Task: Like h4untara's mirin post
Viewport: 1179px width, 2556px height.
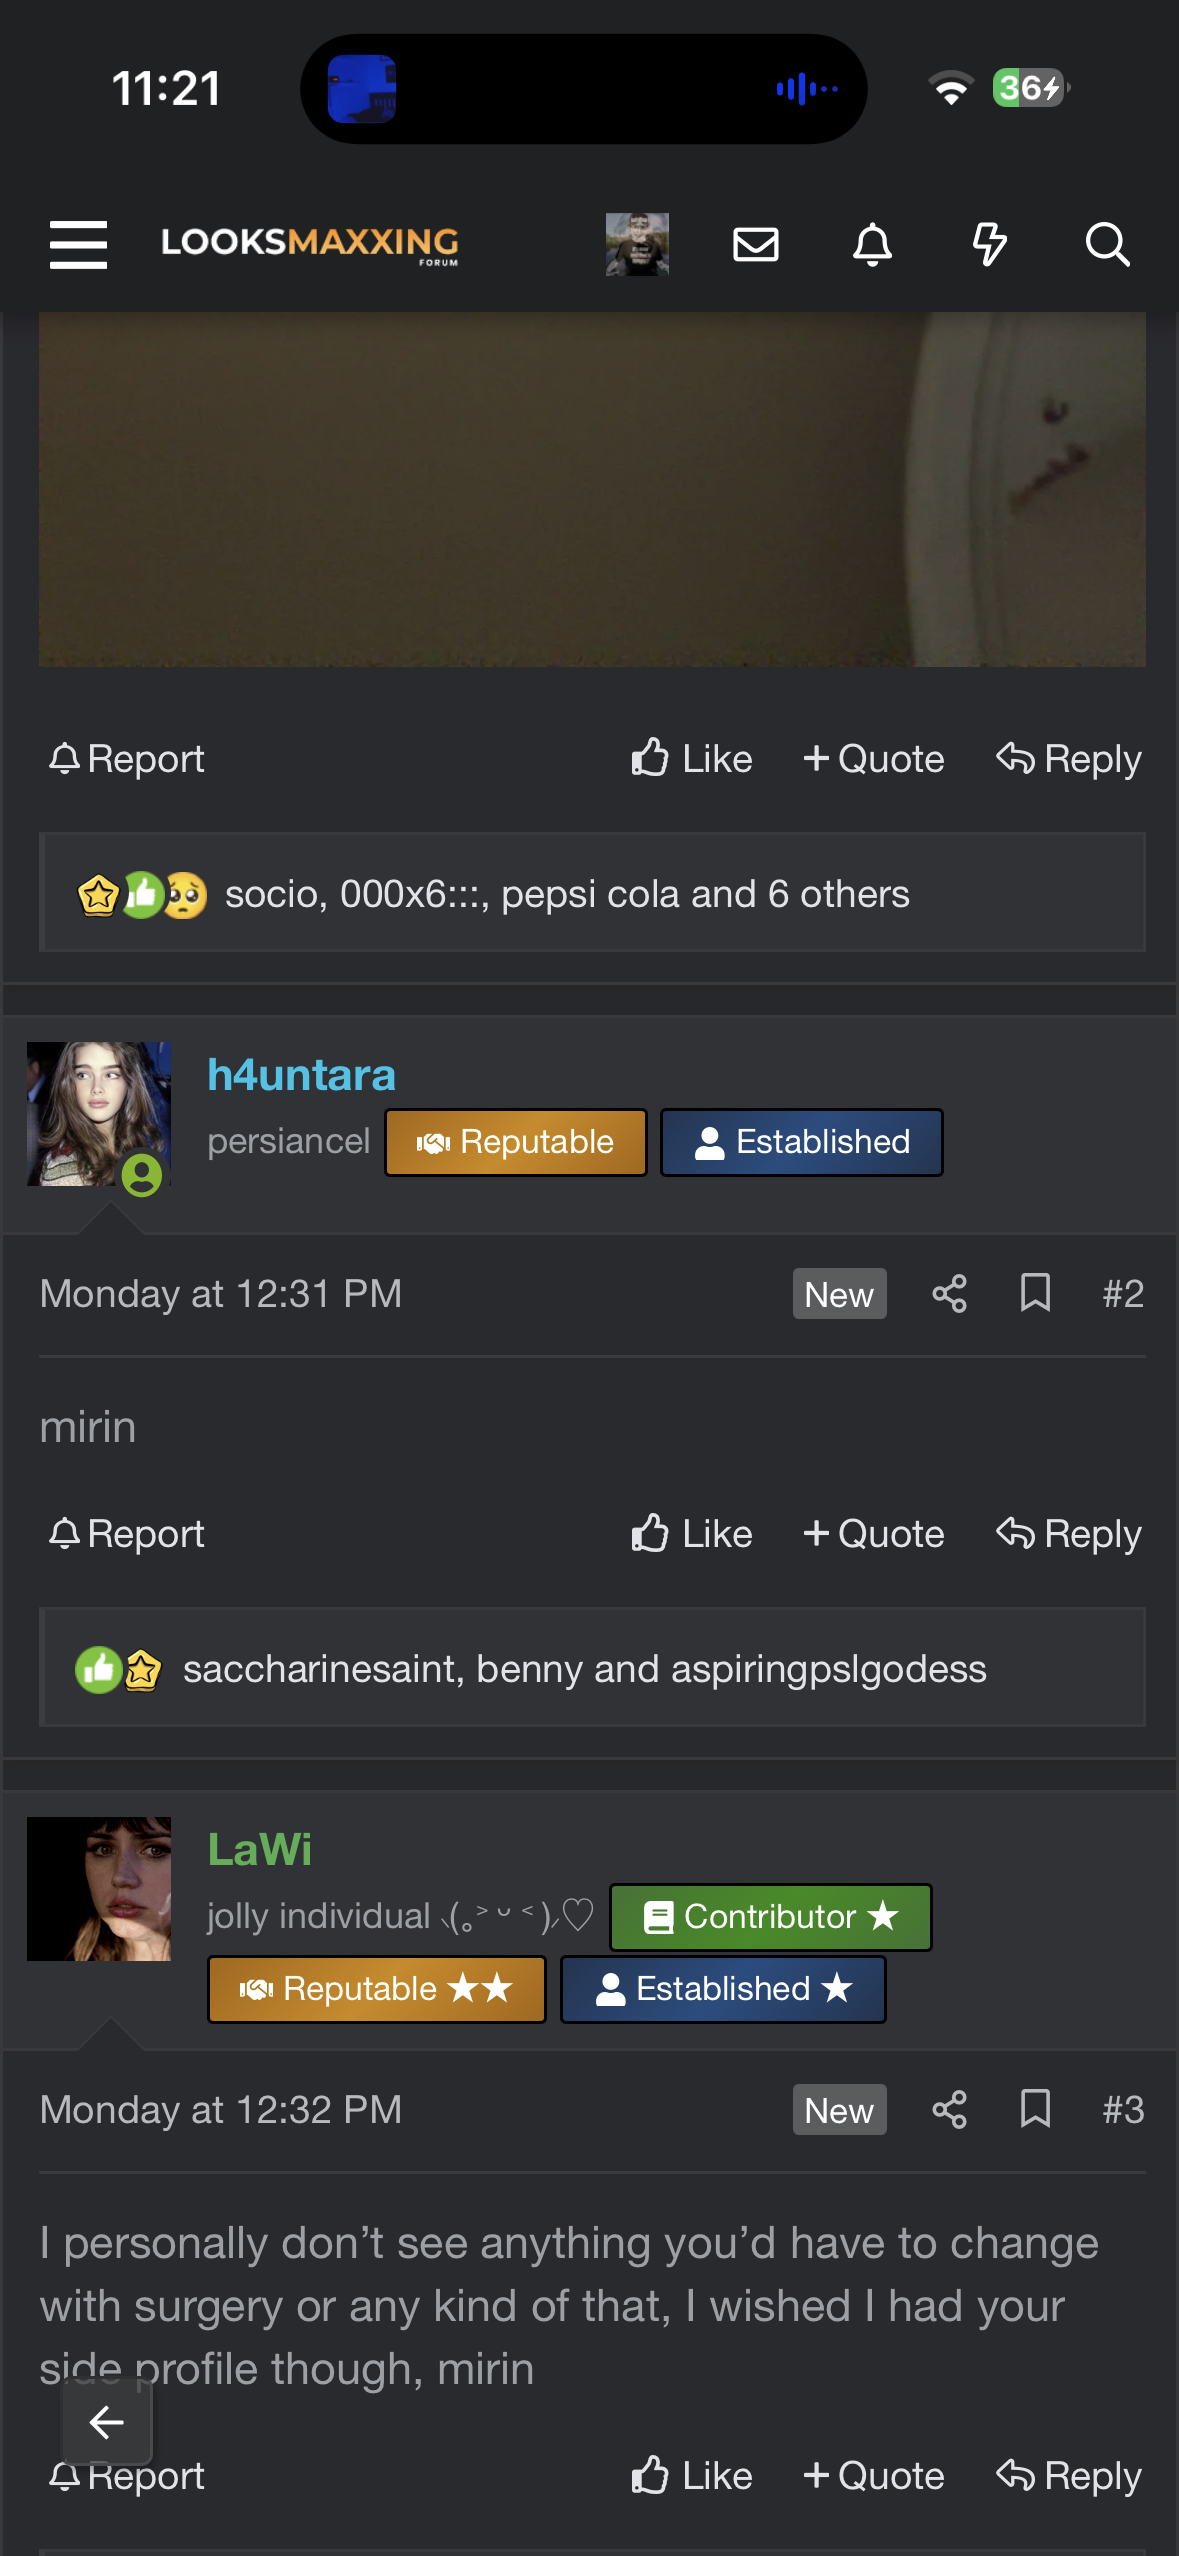Action: [x=691, y=1534]
